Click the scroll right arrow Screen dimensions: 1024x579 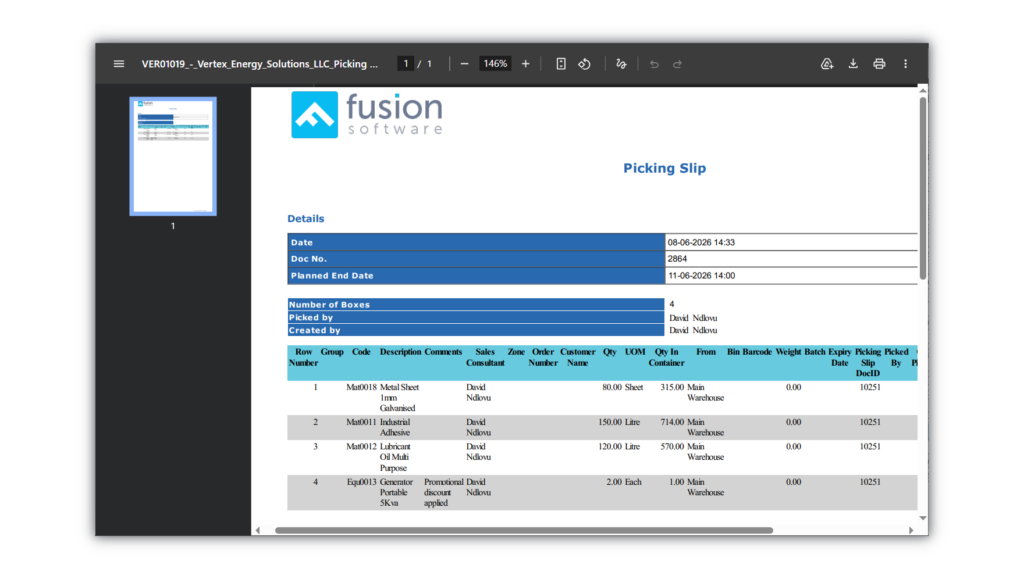click(911, 531)
